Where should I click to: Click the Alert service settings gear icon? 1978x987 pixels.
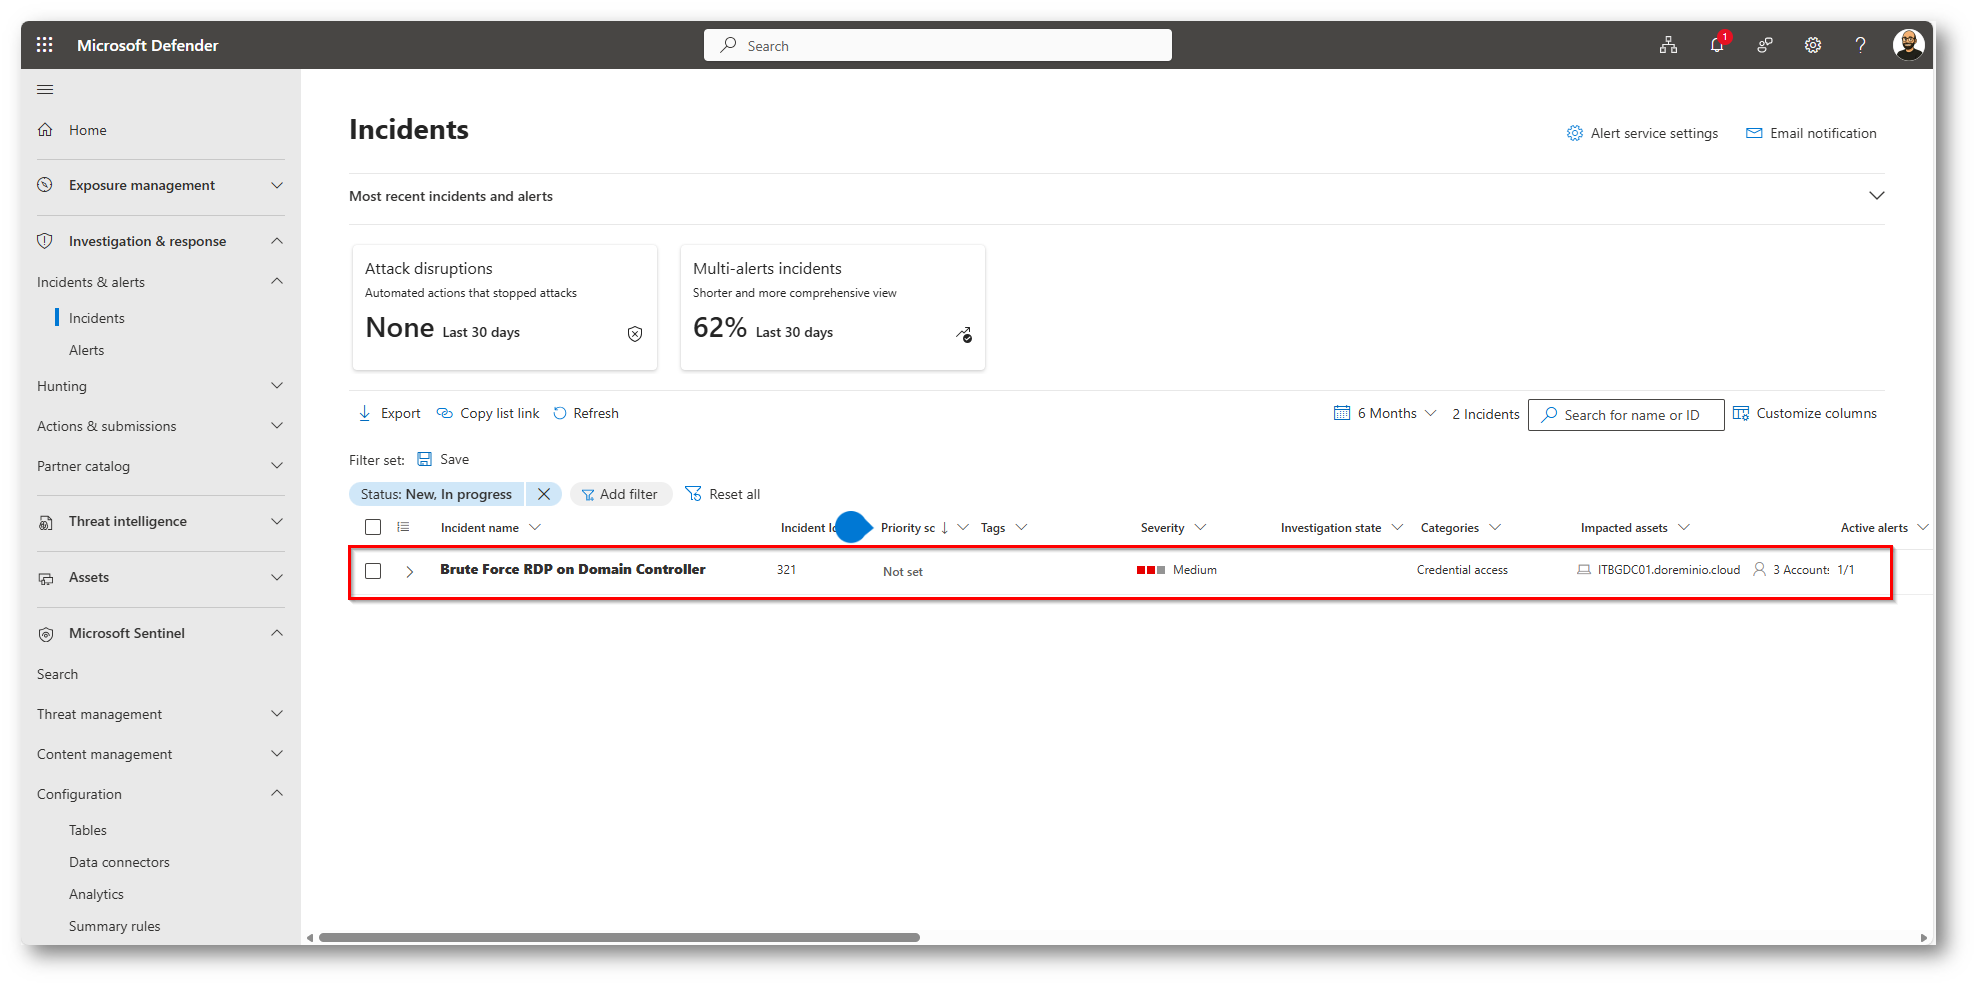(1575, 133)
